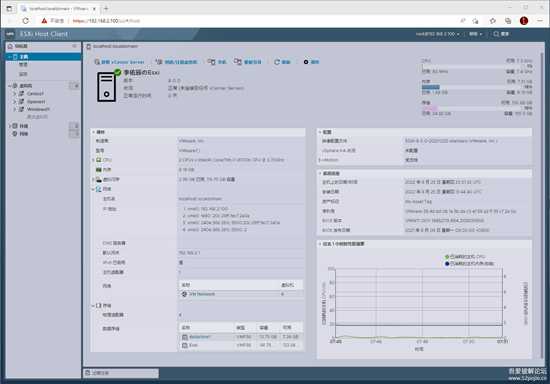The image size is (550, 384).
Task: Click the Reboot toolbar button
Action: pyautogui.click(x=248, y=62)
